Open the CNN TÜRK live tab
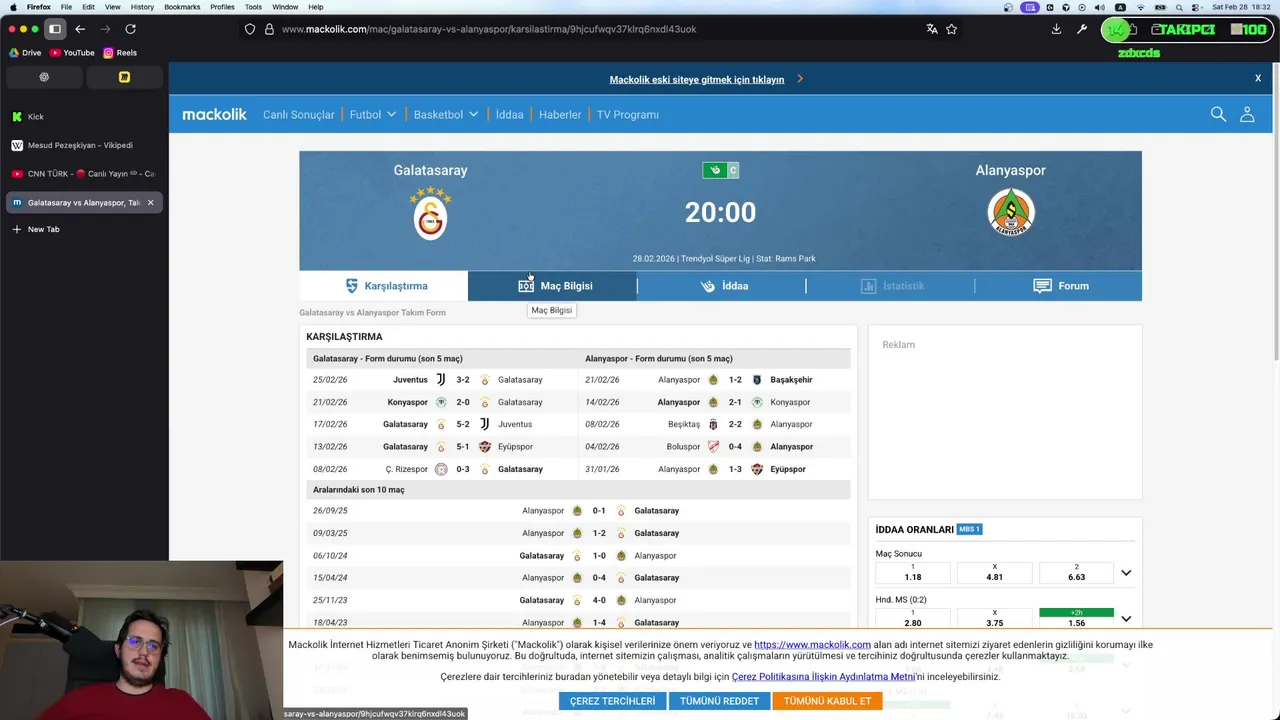Image resolution: width=1280 pixels, height=720 pixels. coord(82,174)
